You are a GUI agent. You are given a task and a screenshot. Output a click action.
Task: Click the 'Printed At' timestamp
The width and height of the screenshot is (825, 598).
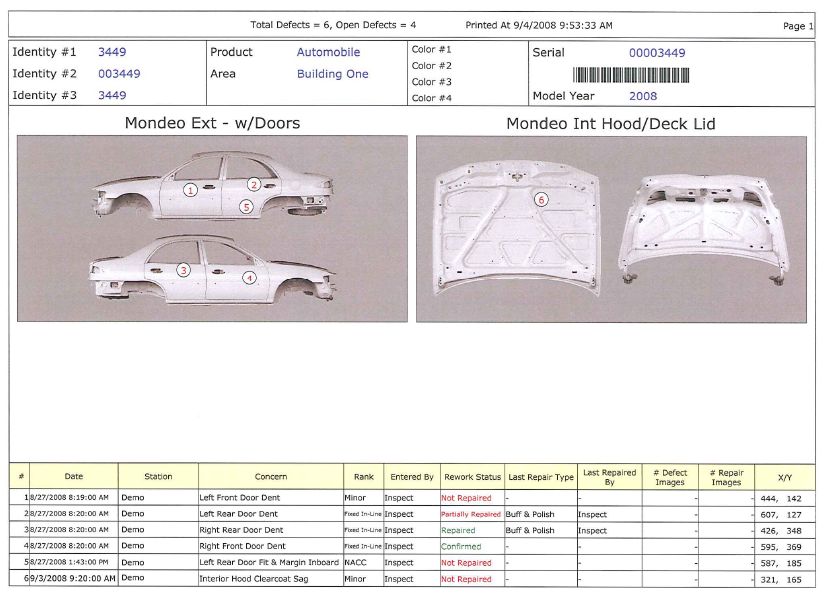coord(539,25)
